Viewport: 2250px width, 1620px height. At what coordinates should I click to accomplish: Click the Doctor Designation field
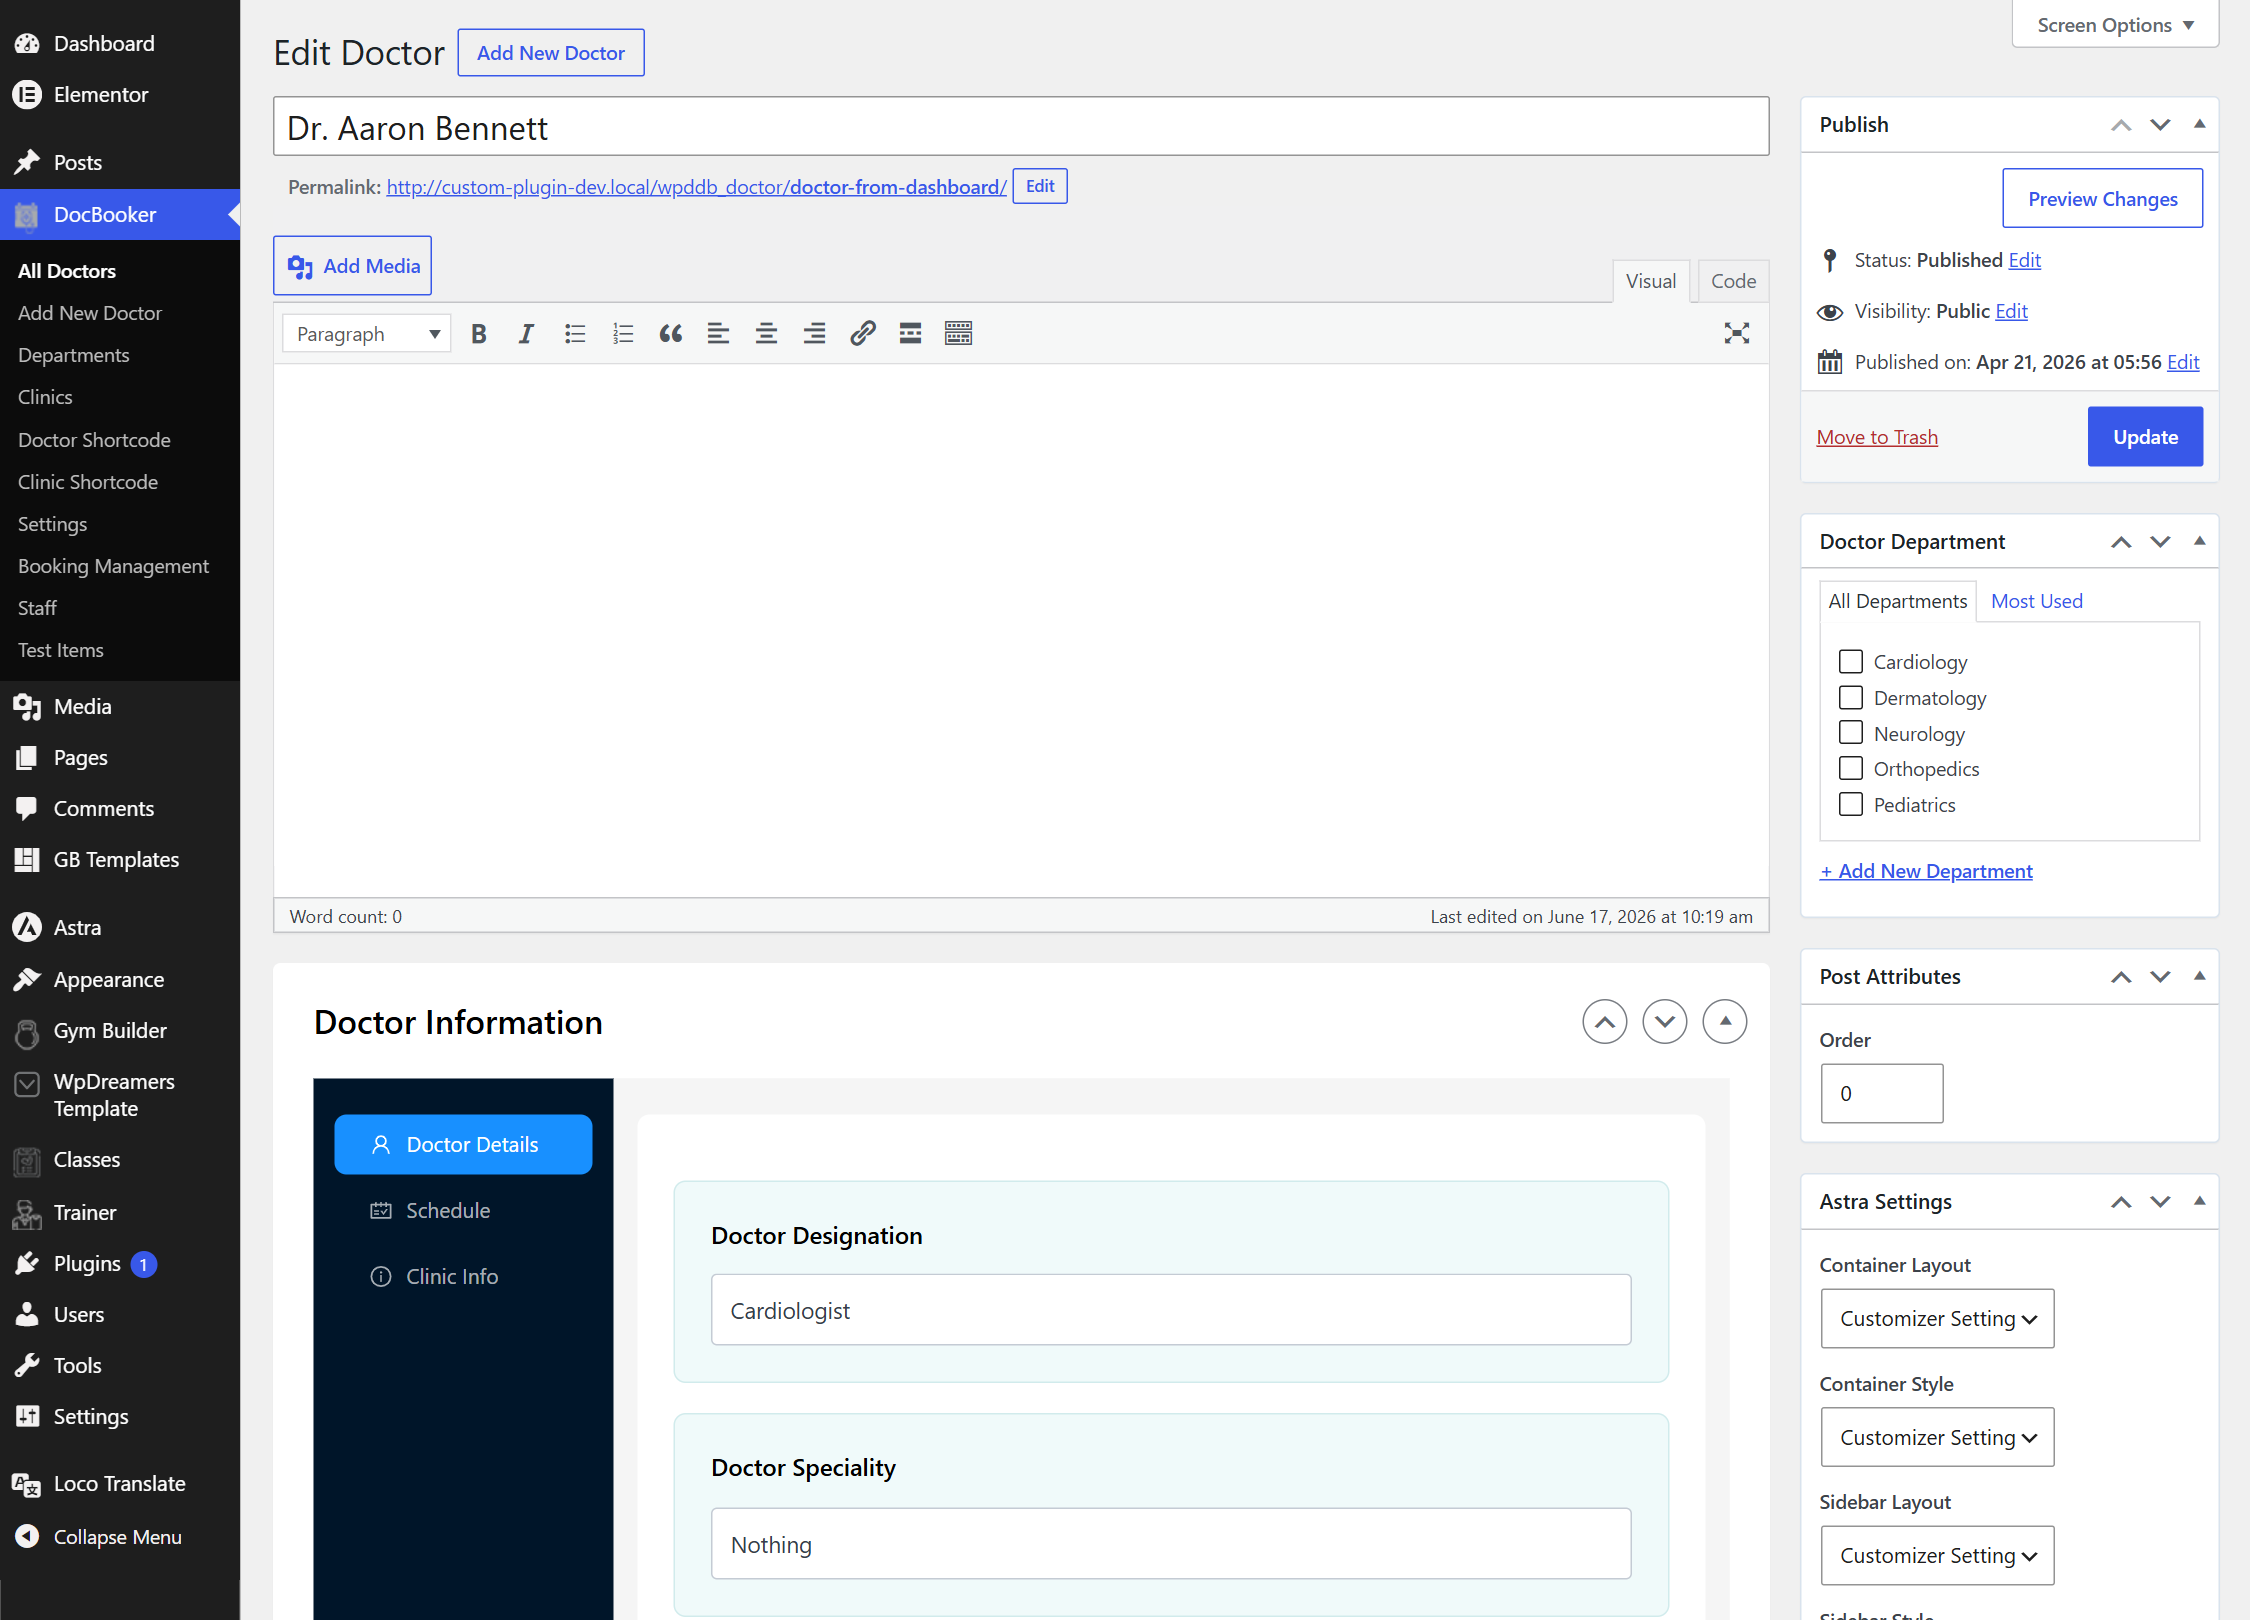coord(1171,1310)
